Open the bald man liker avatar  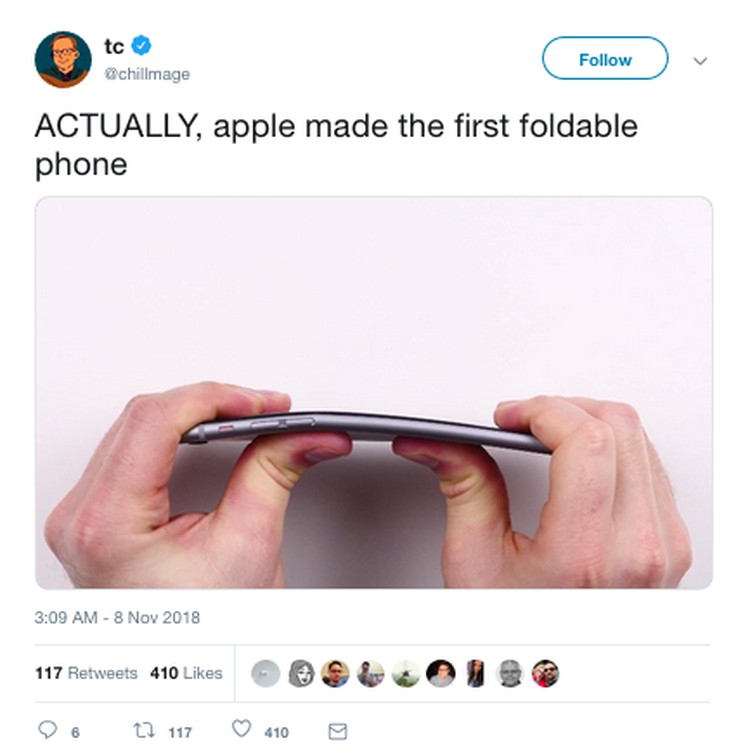tap(510, 673)
